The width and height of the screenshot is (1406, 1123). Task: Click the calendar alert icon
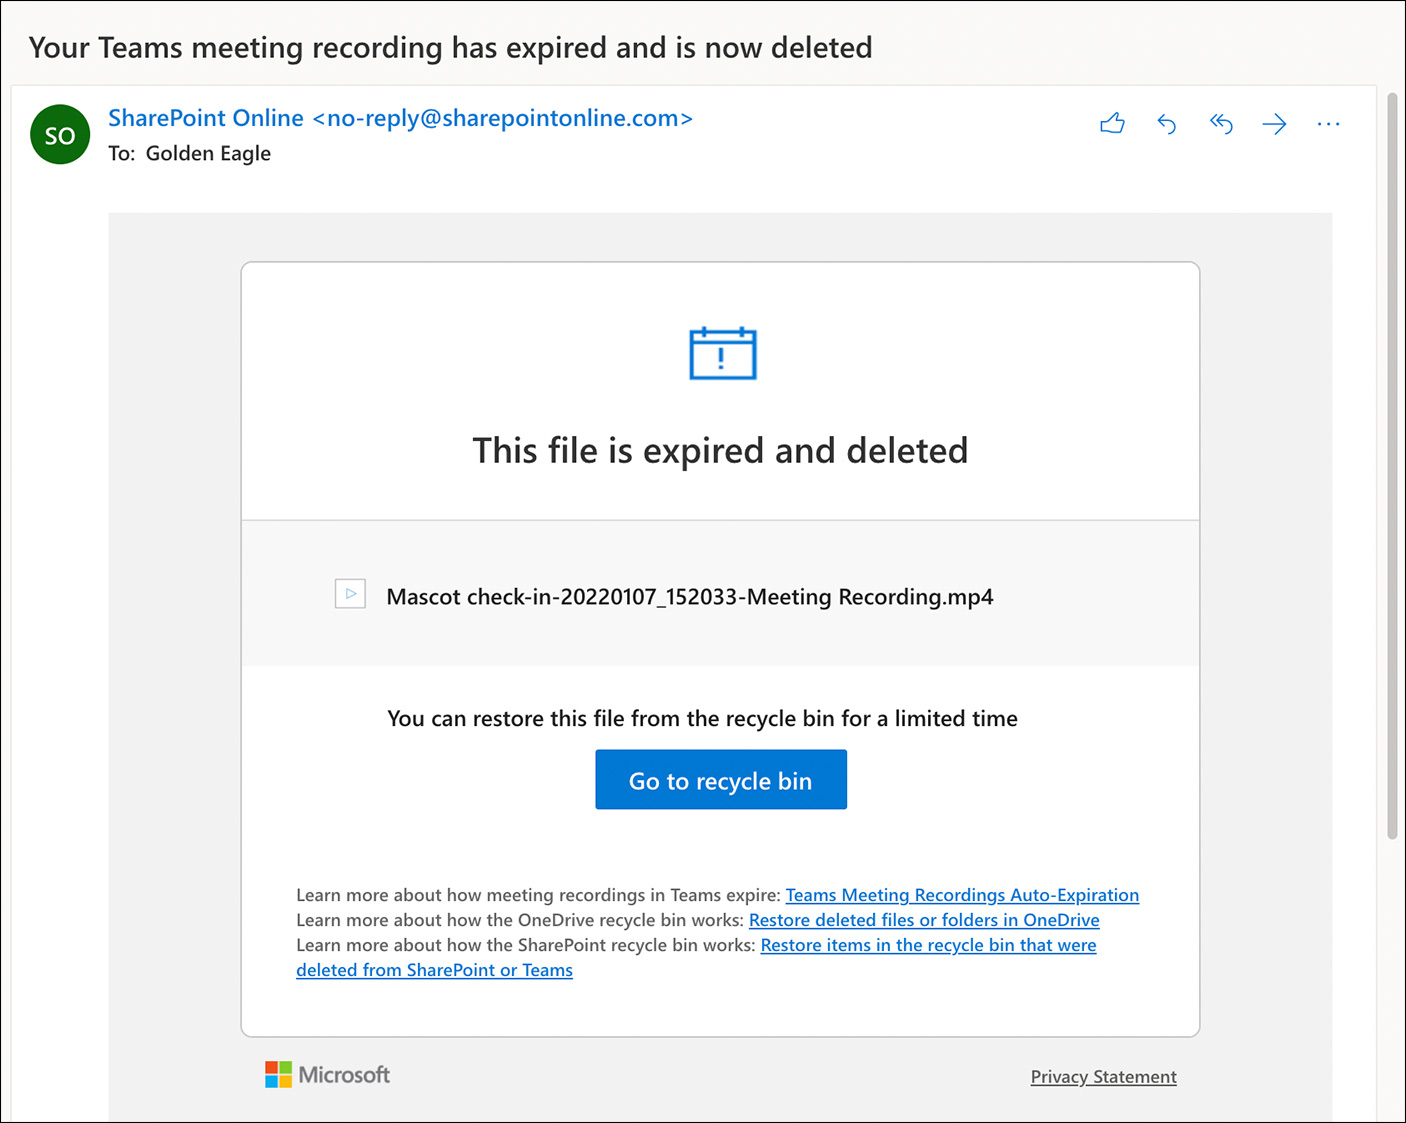722,353
